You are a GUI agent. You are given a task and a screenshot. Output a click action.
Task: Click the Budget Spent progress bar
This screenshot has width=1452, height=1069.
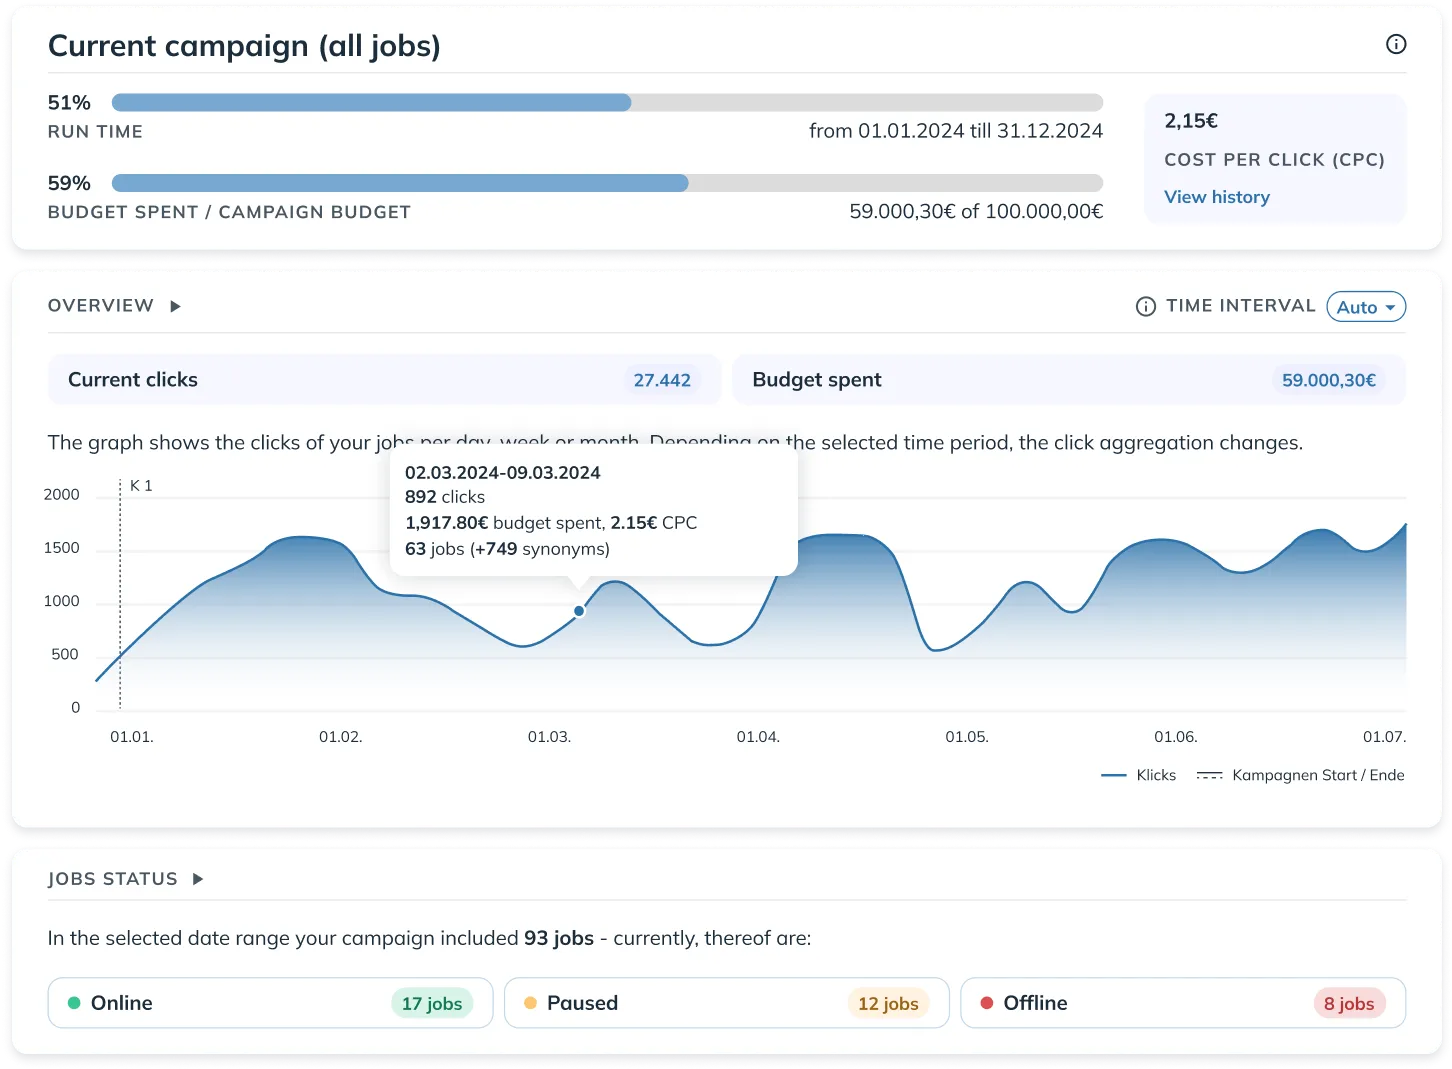click(x=607, y=183)
